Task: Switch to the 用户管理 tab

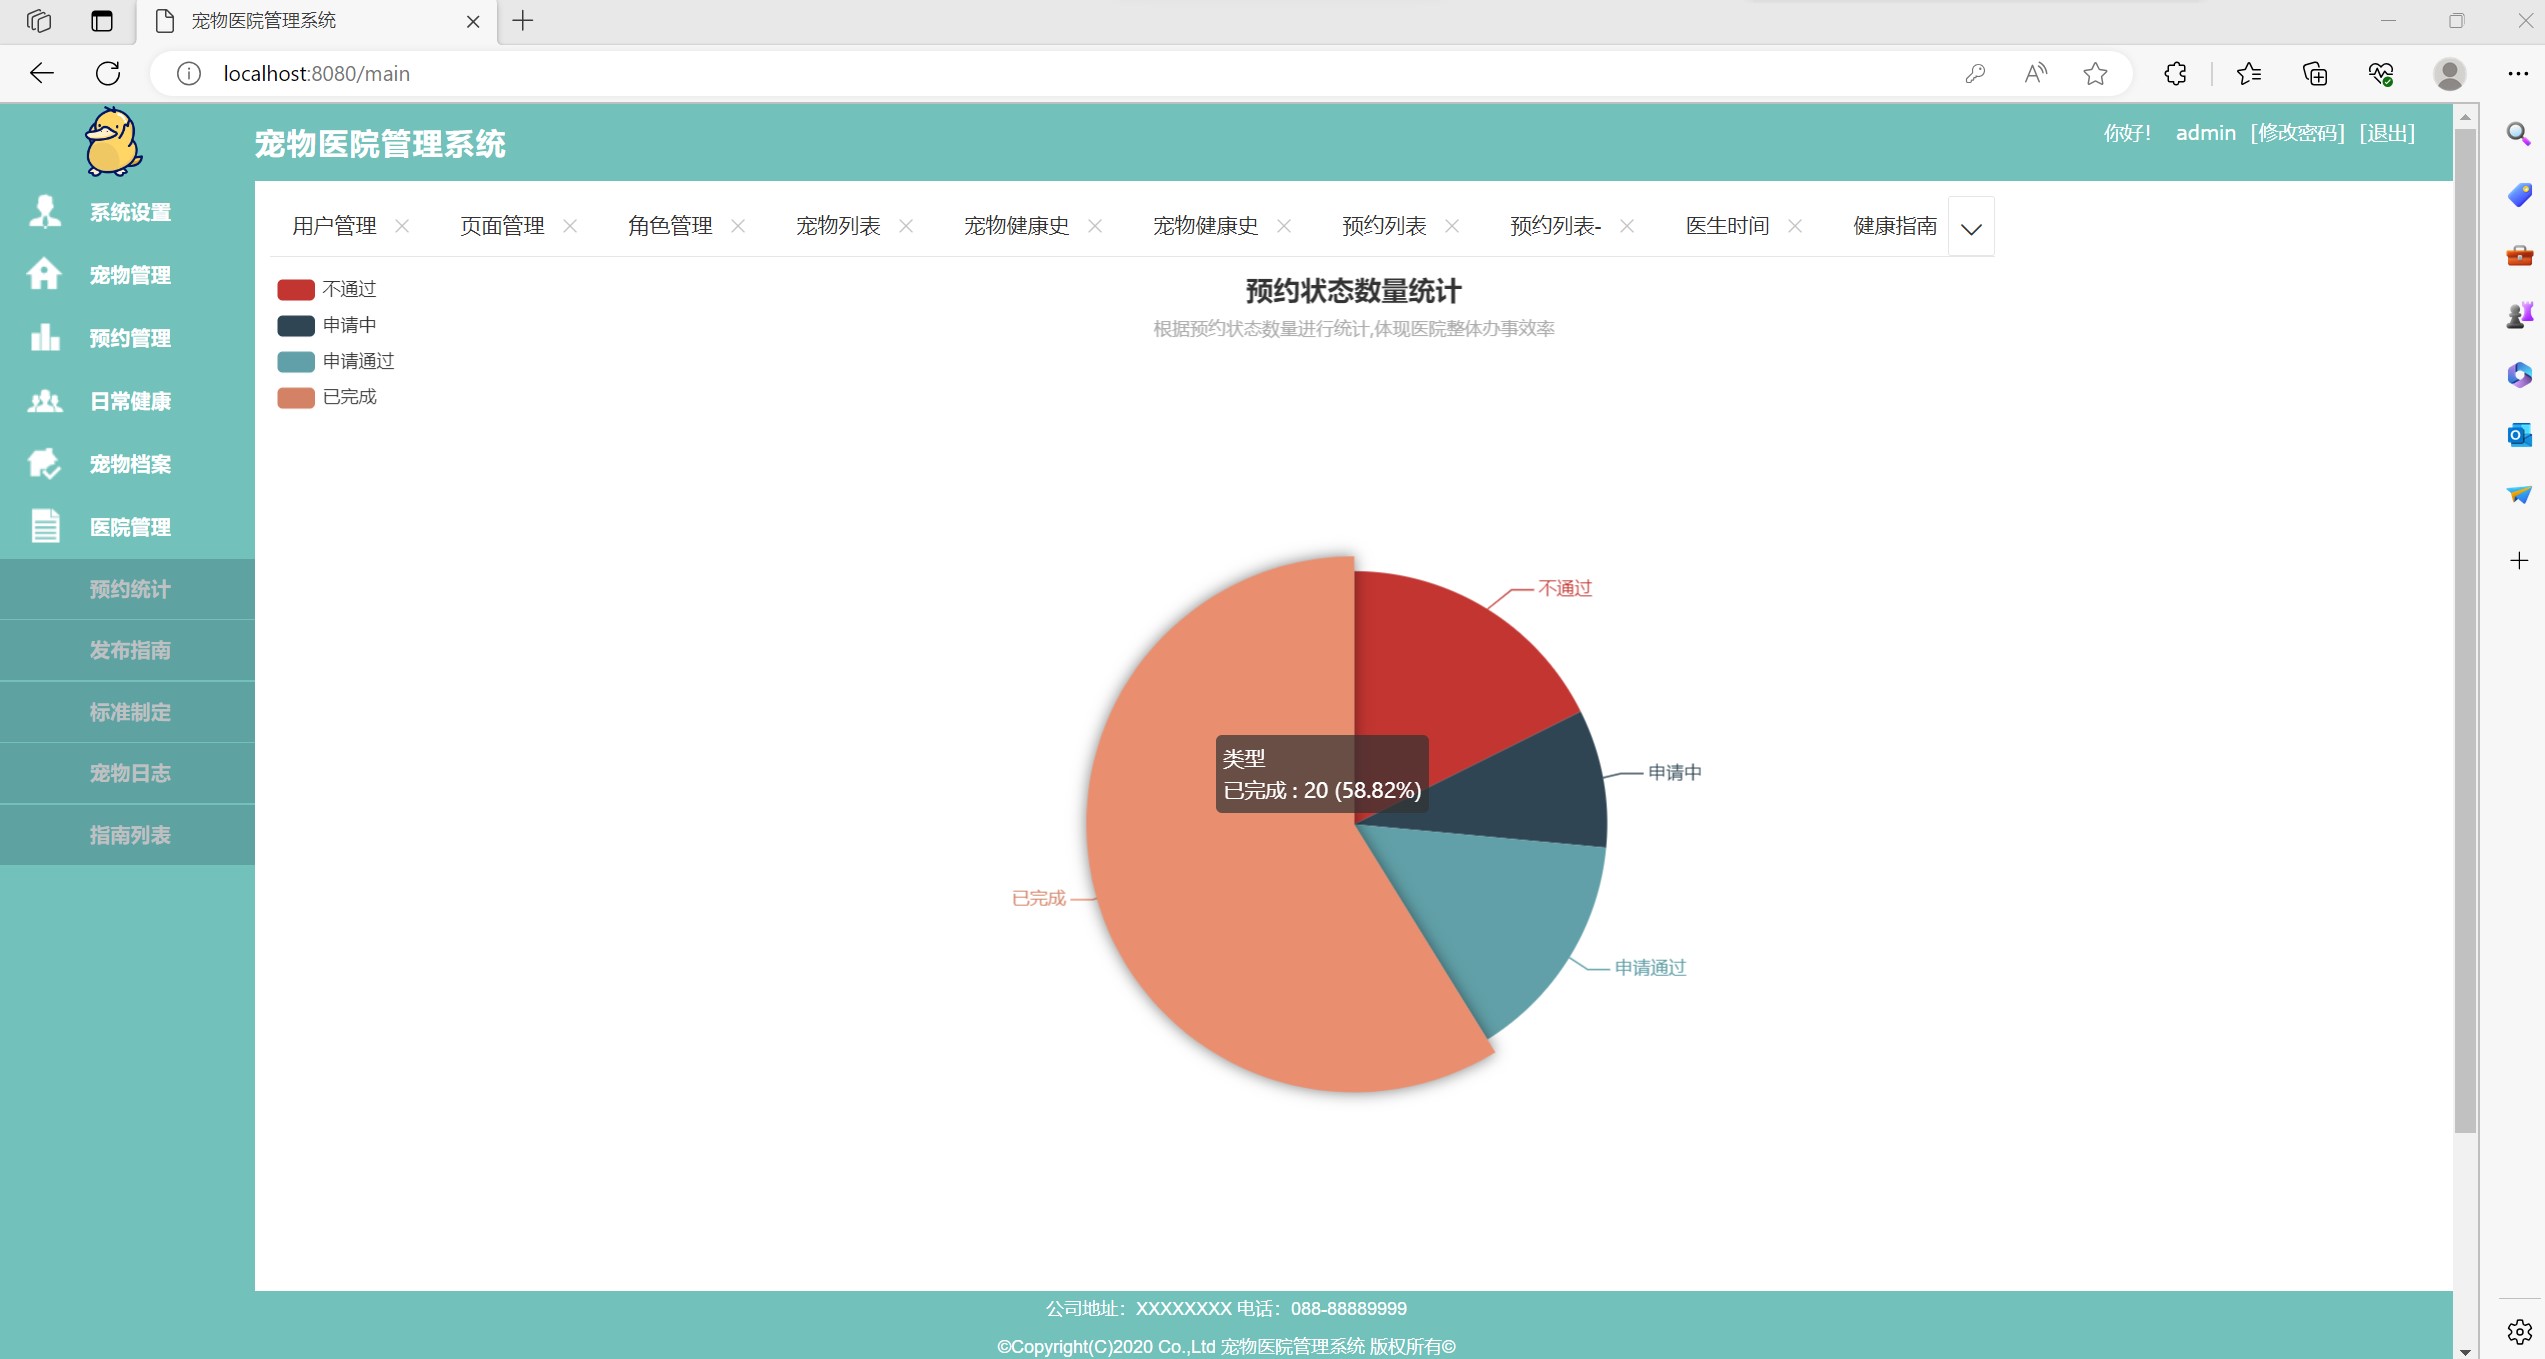Action: point(334,226)
